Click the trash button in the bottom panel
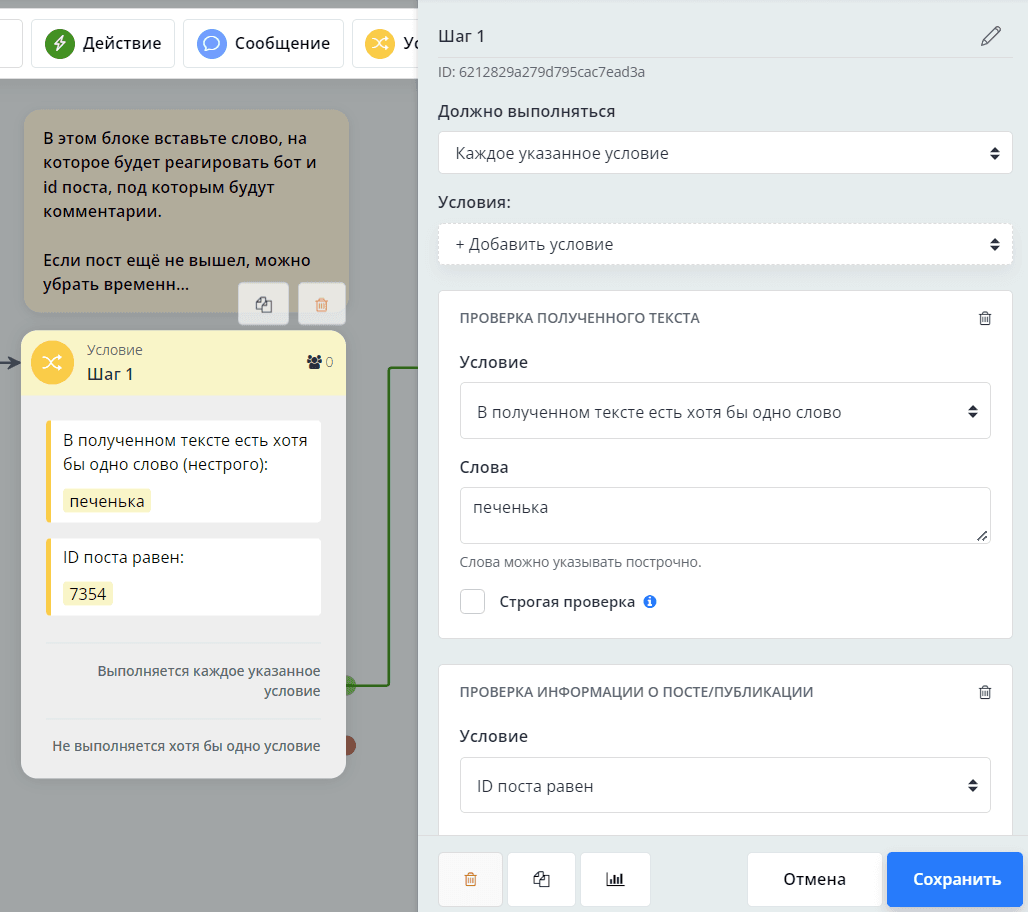The image size is (1028, 912). pos(470,879)
